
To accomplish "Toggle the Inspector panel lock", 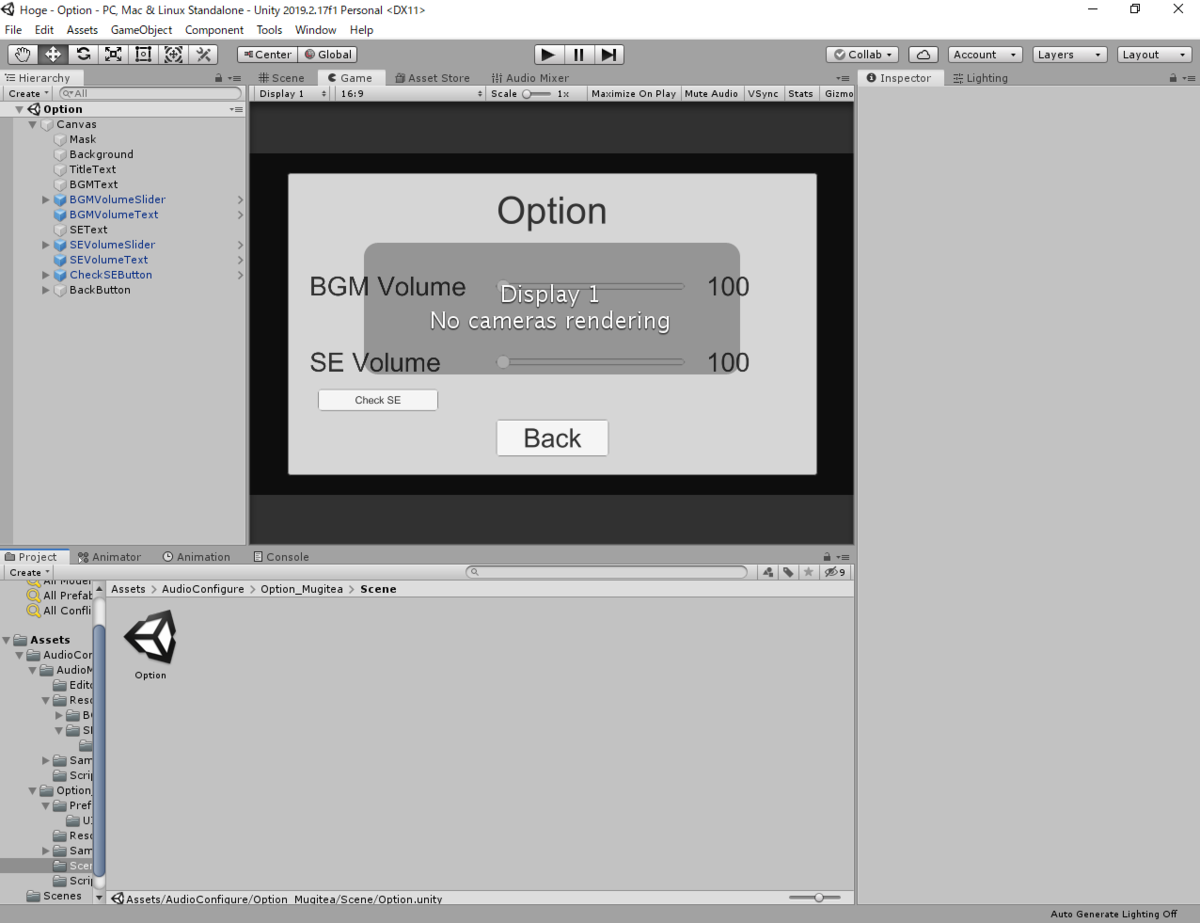I will (1173, 78).
